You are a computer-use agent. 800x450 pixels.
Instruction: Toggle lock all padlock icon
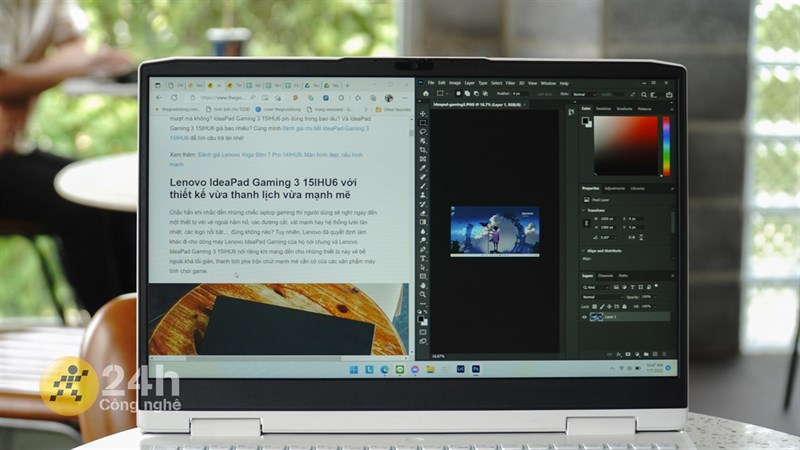[x=624, y=307]
